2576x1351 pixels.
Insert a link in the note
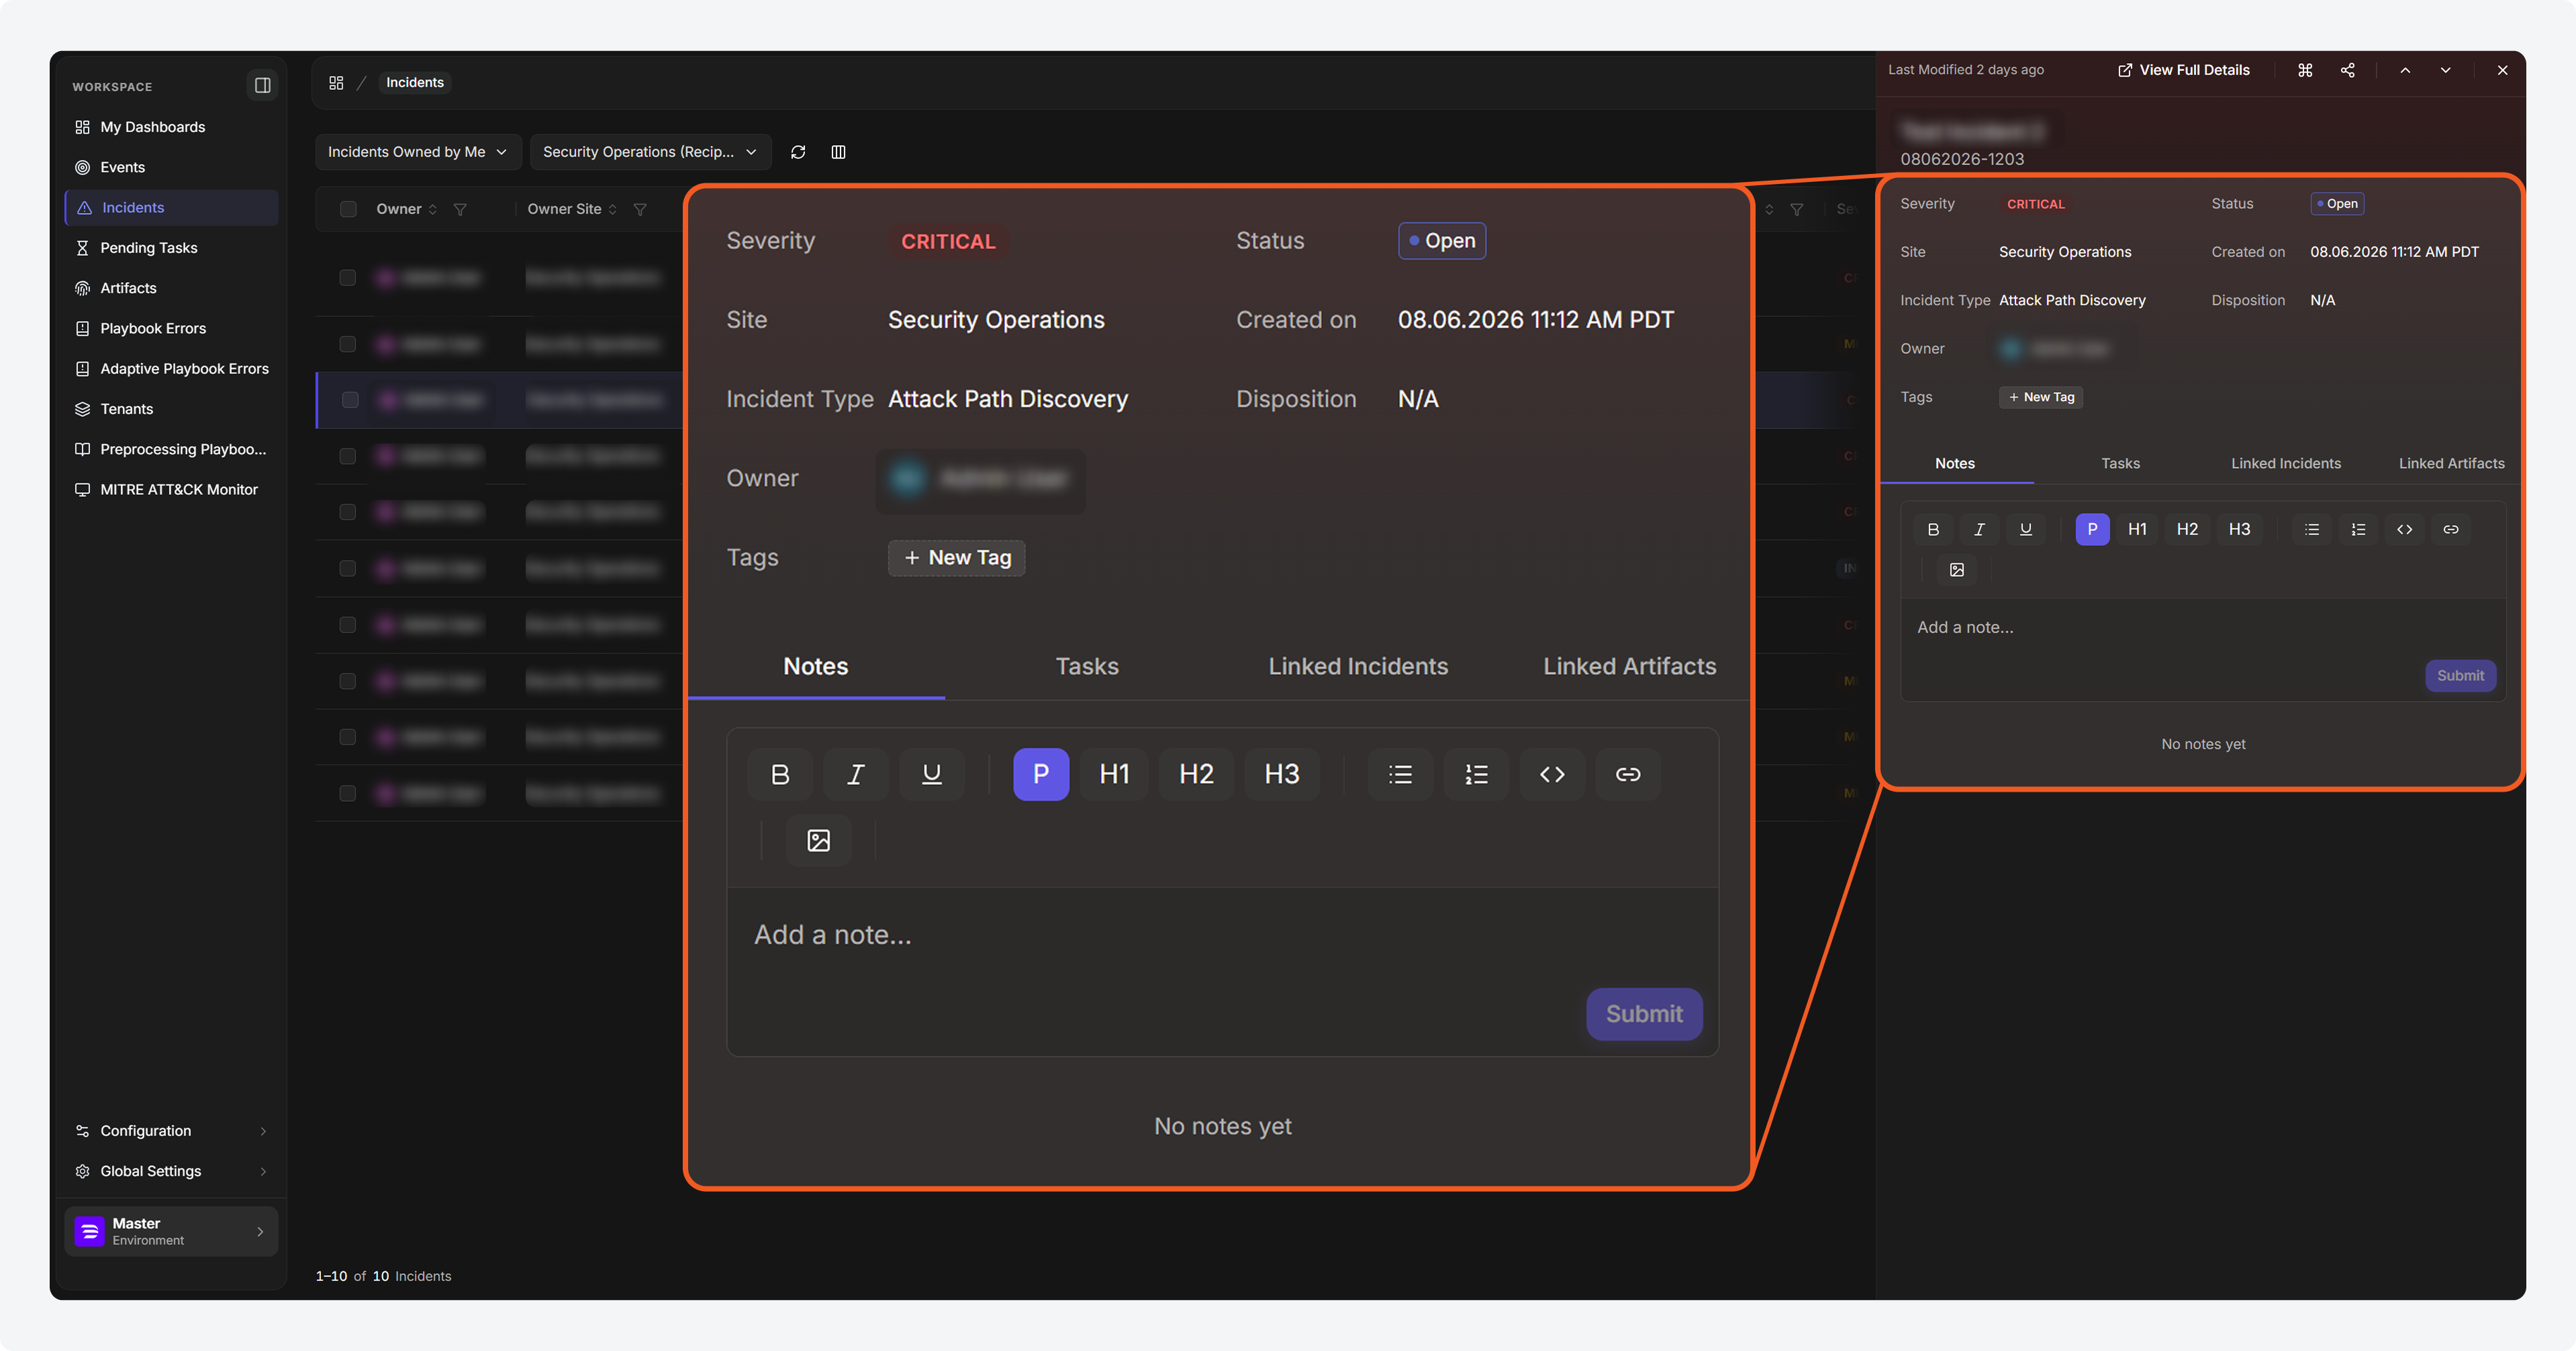(x=2451, y=530)
